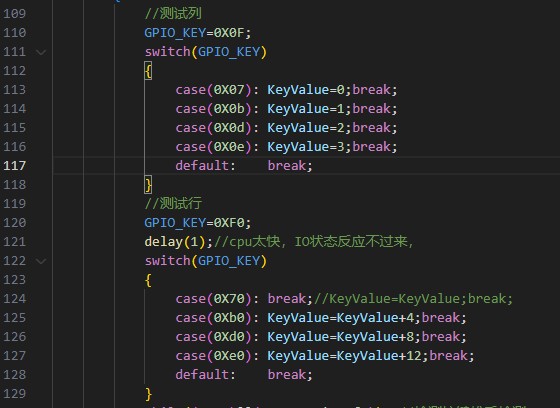Select line number 109 in gutter
This screenshot has width=560, height=408.
15,14
